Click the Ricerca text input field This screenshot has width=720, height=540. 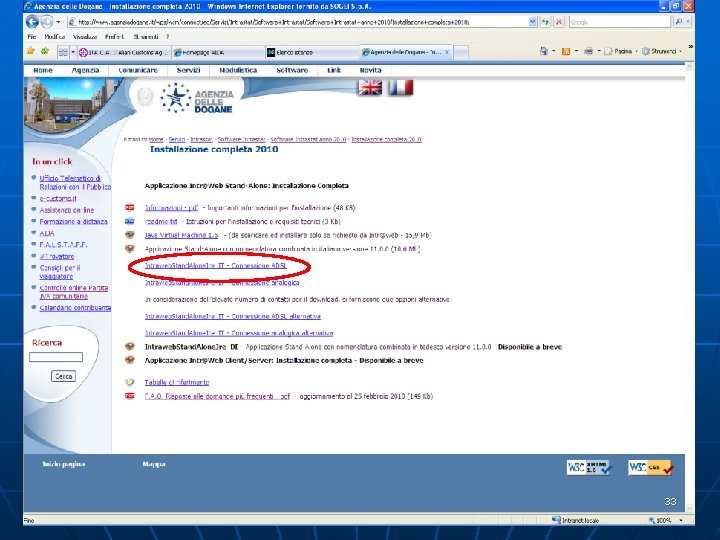point(56,357)
